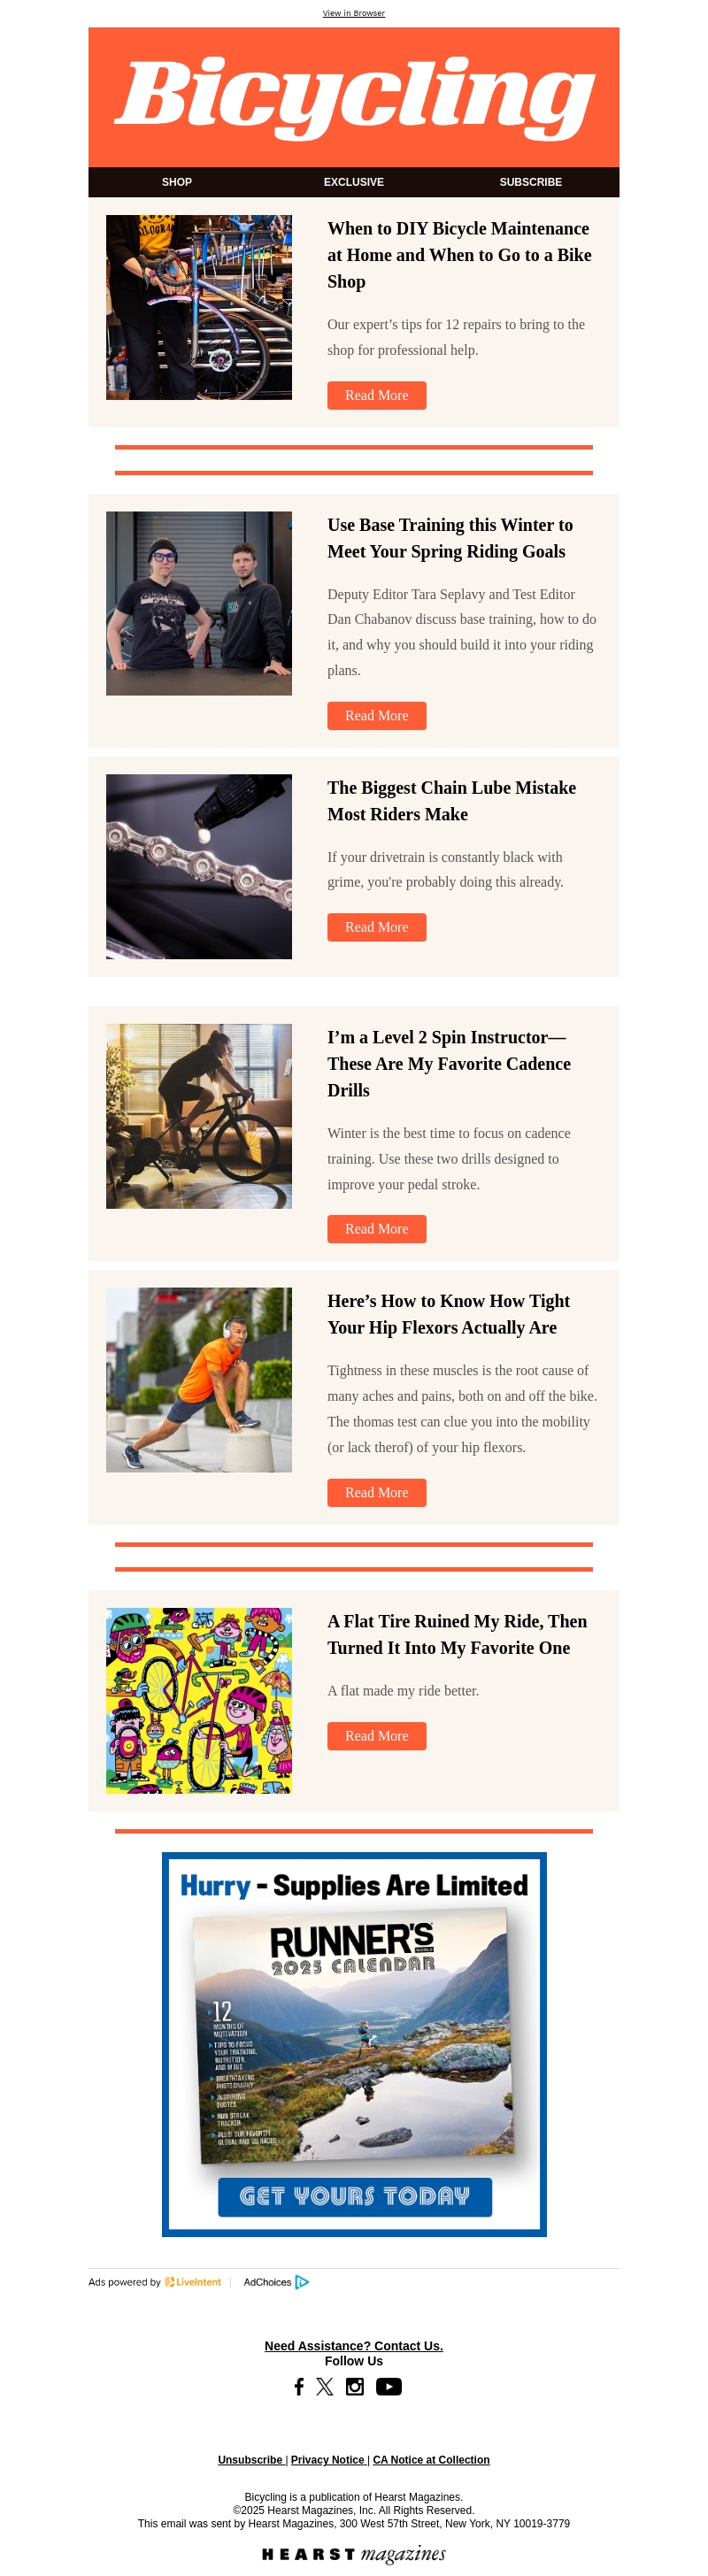Read More about DIY Bicycle Maintenance

coord(377,395)
